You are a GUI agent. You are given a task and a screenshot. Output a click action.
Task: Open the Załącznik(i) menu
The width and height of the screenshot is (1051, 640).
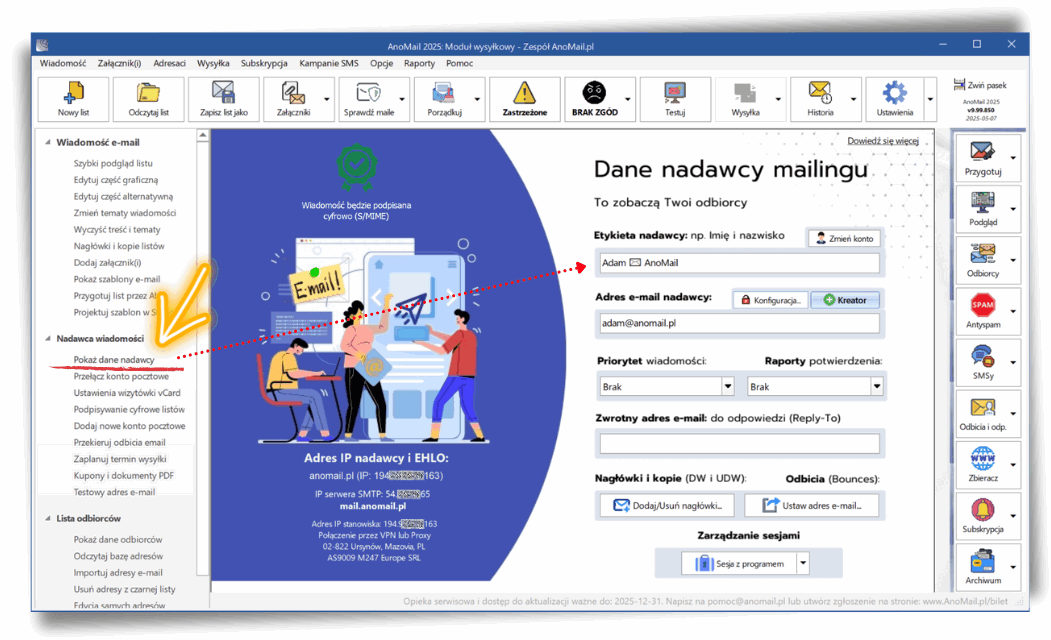pyautogui.click(x=119, y=63)
